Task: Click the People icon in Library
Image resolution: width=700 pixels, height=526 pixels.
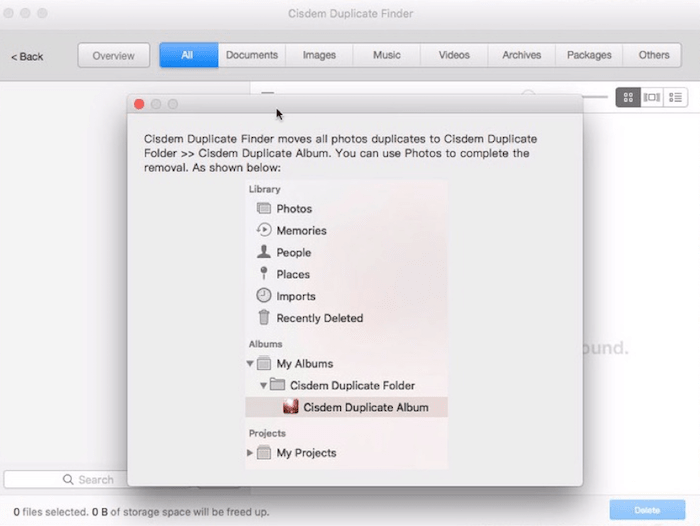Action: [x=264, y=252]
